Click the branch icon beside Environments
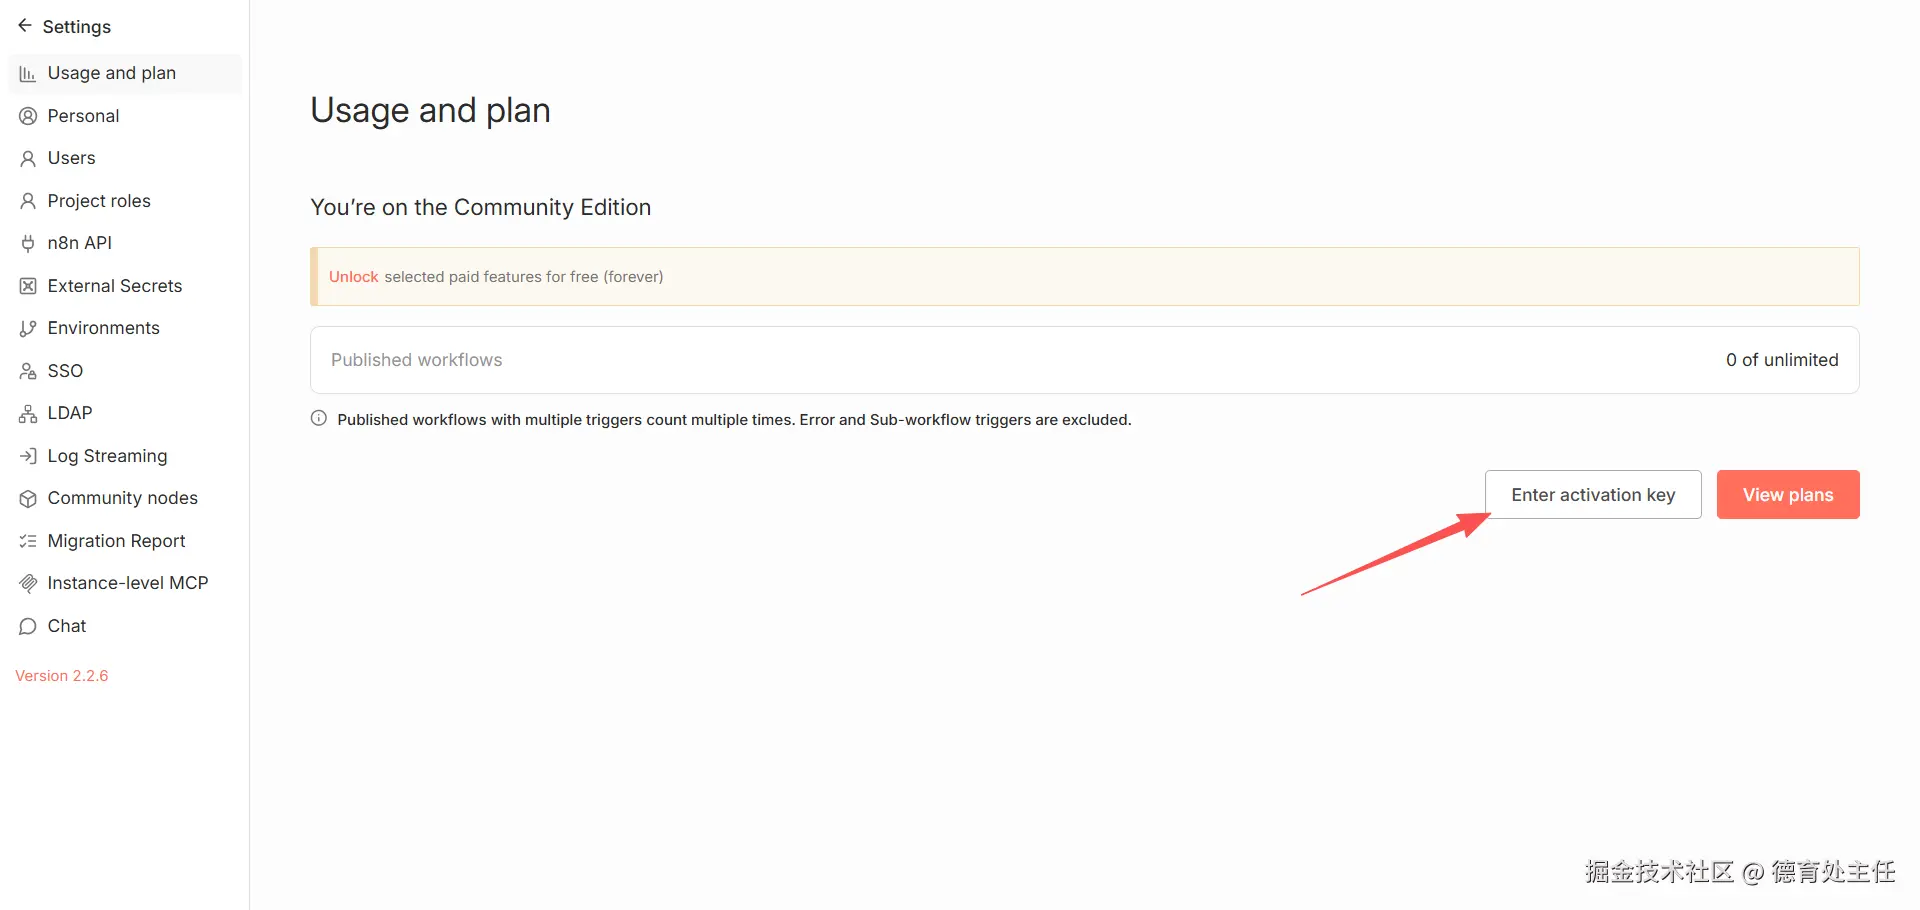The image size is (1920, 910). tap(28, 328)
